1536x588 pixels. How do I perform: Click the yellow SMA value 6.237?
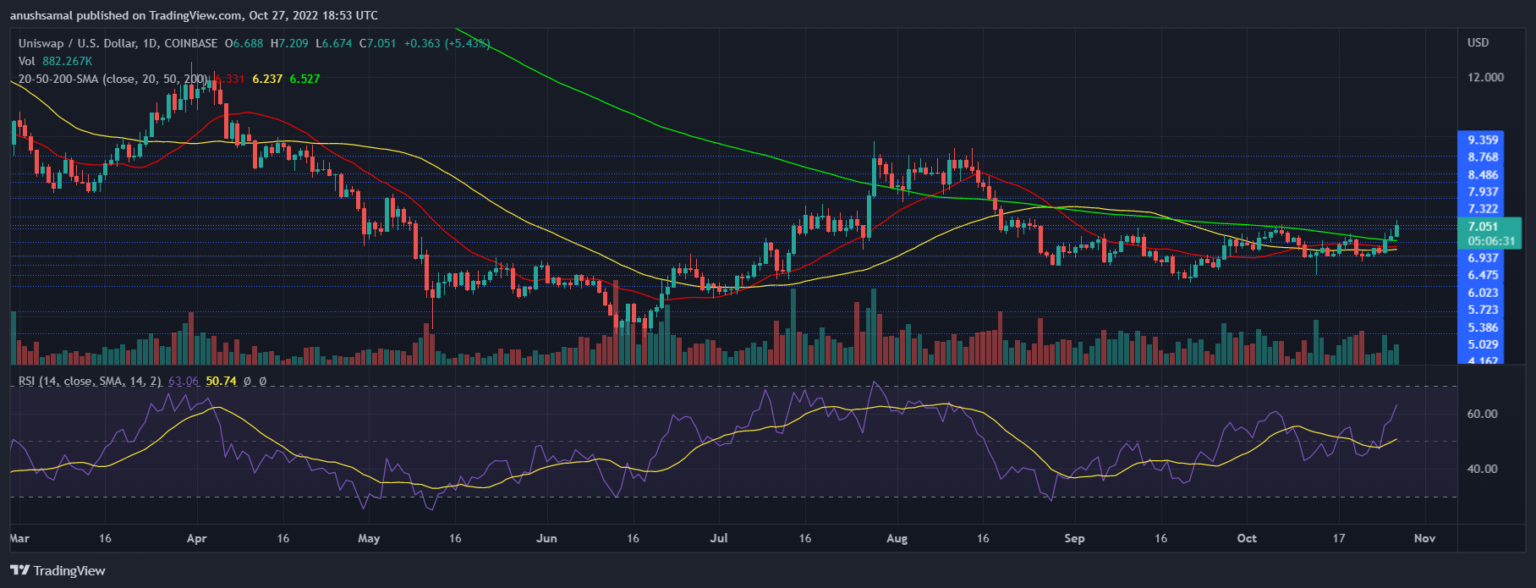click(266, 78)
